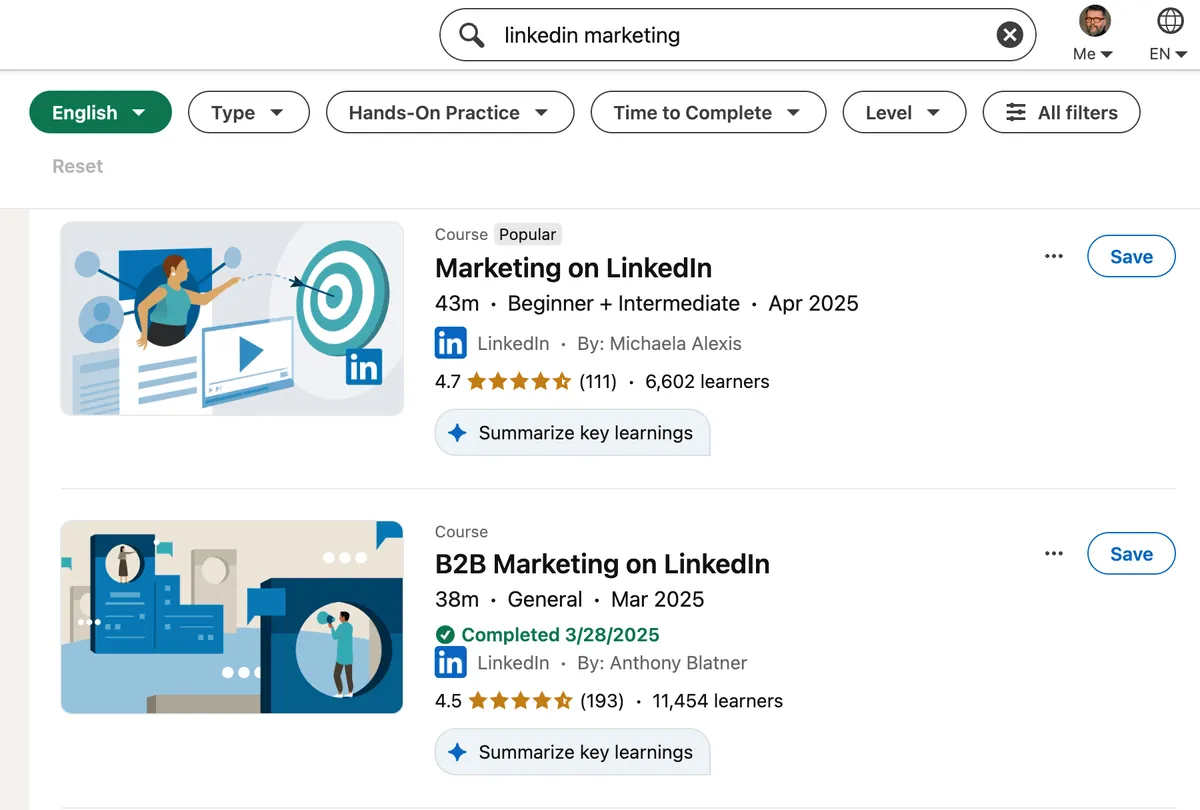Click the 38m General Mar 2025 details line

click(x=570, y=599)
